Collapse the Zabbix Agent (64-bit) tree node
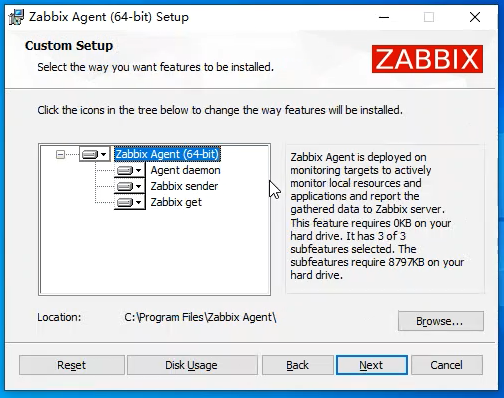Viewport: 504px width, 398px height. pyautogui.click(x=60, y=154)
